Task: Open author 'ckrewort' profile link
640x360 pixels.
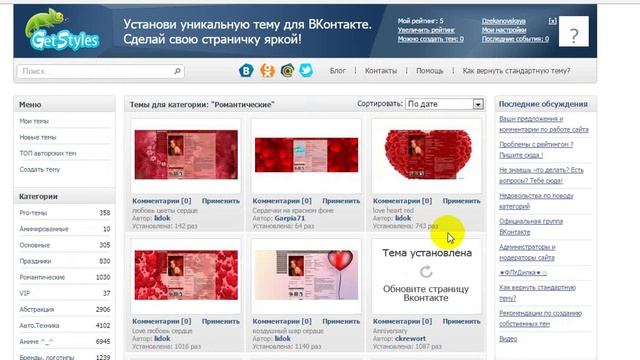Action: point(410,339)
